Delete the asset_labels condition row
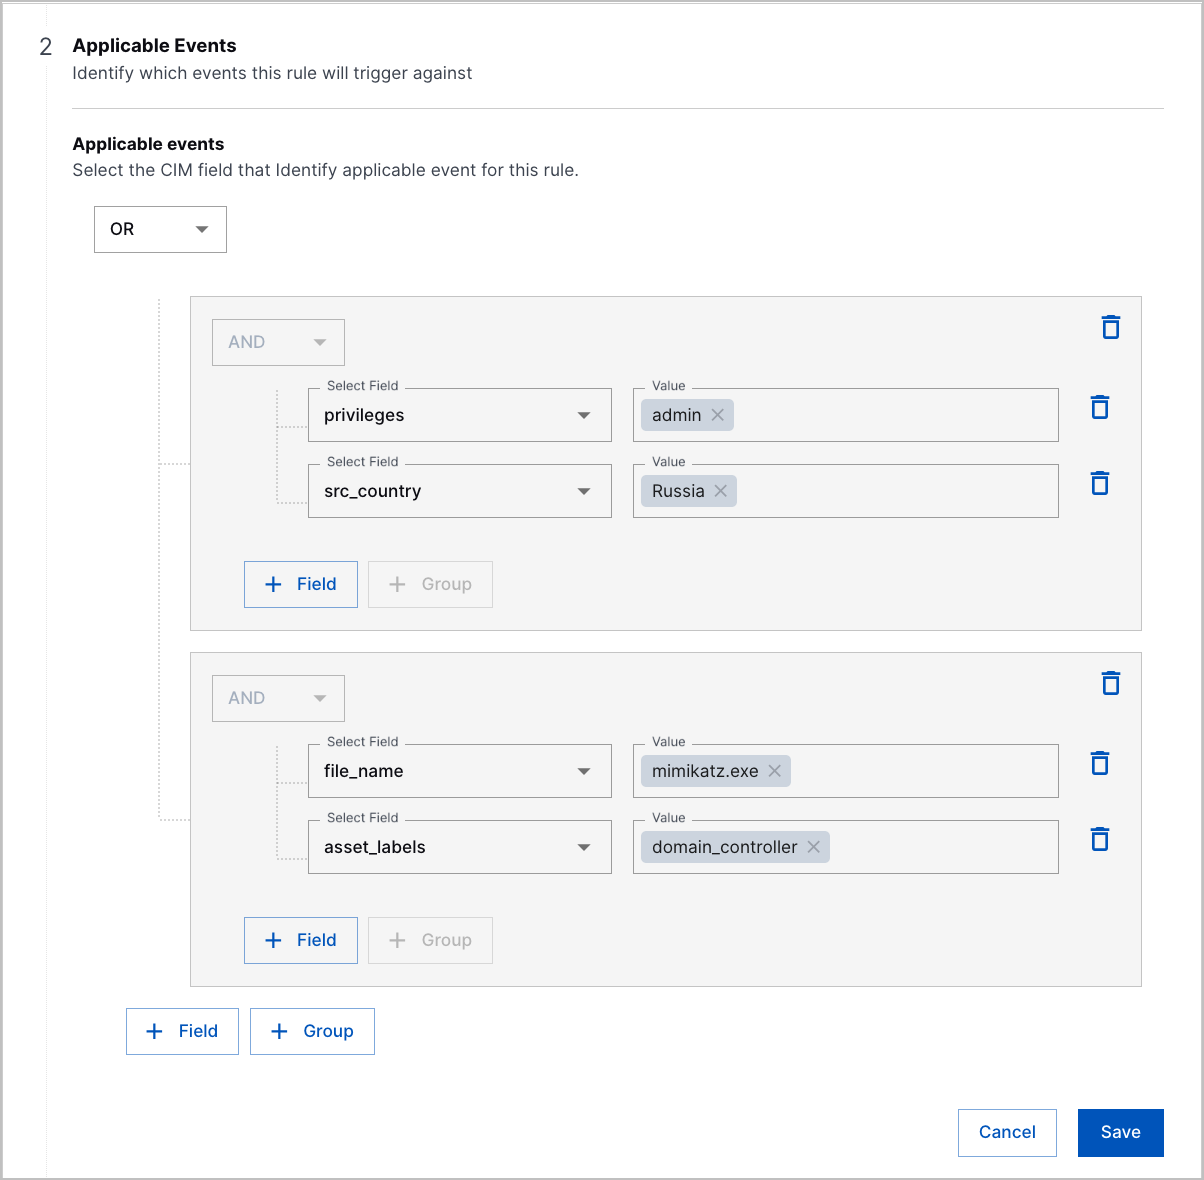The image size is (1204, 1180). [x=1100, y=839]
